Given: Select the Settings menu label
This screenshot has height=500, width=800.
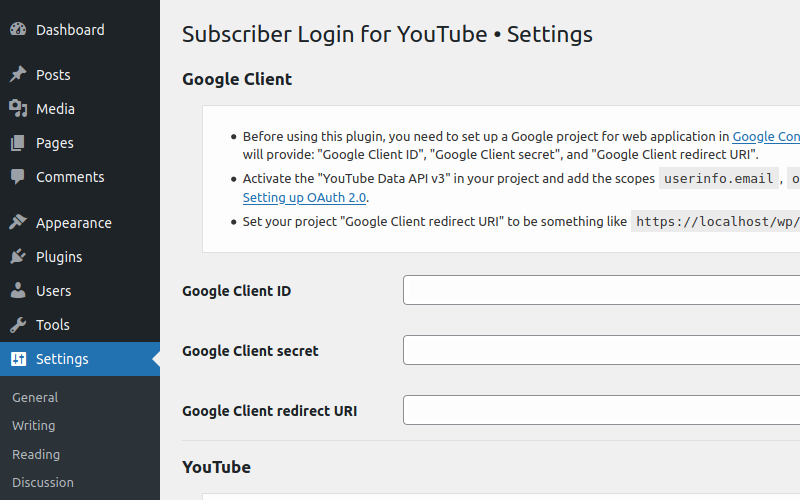Looking at the screenshot, I should pyautogui.click(x=62, y=359).
